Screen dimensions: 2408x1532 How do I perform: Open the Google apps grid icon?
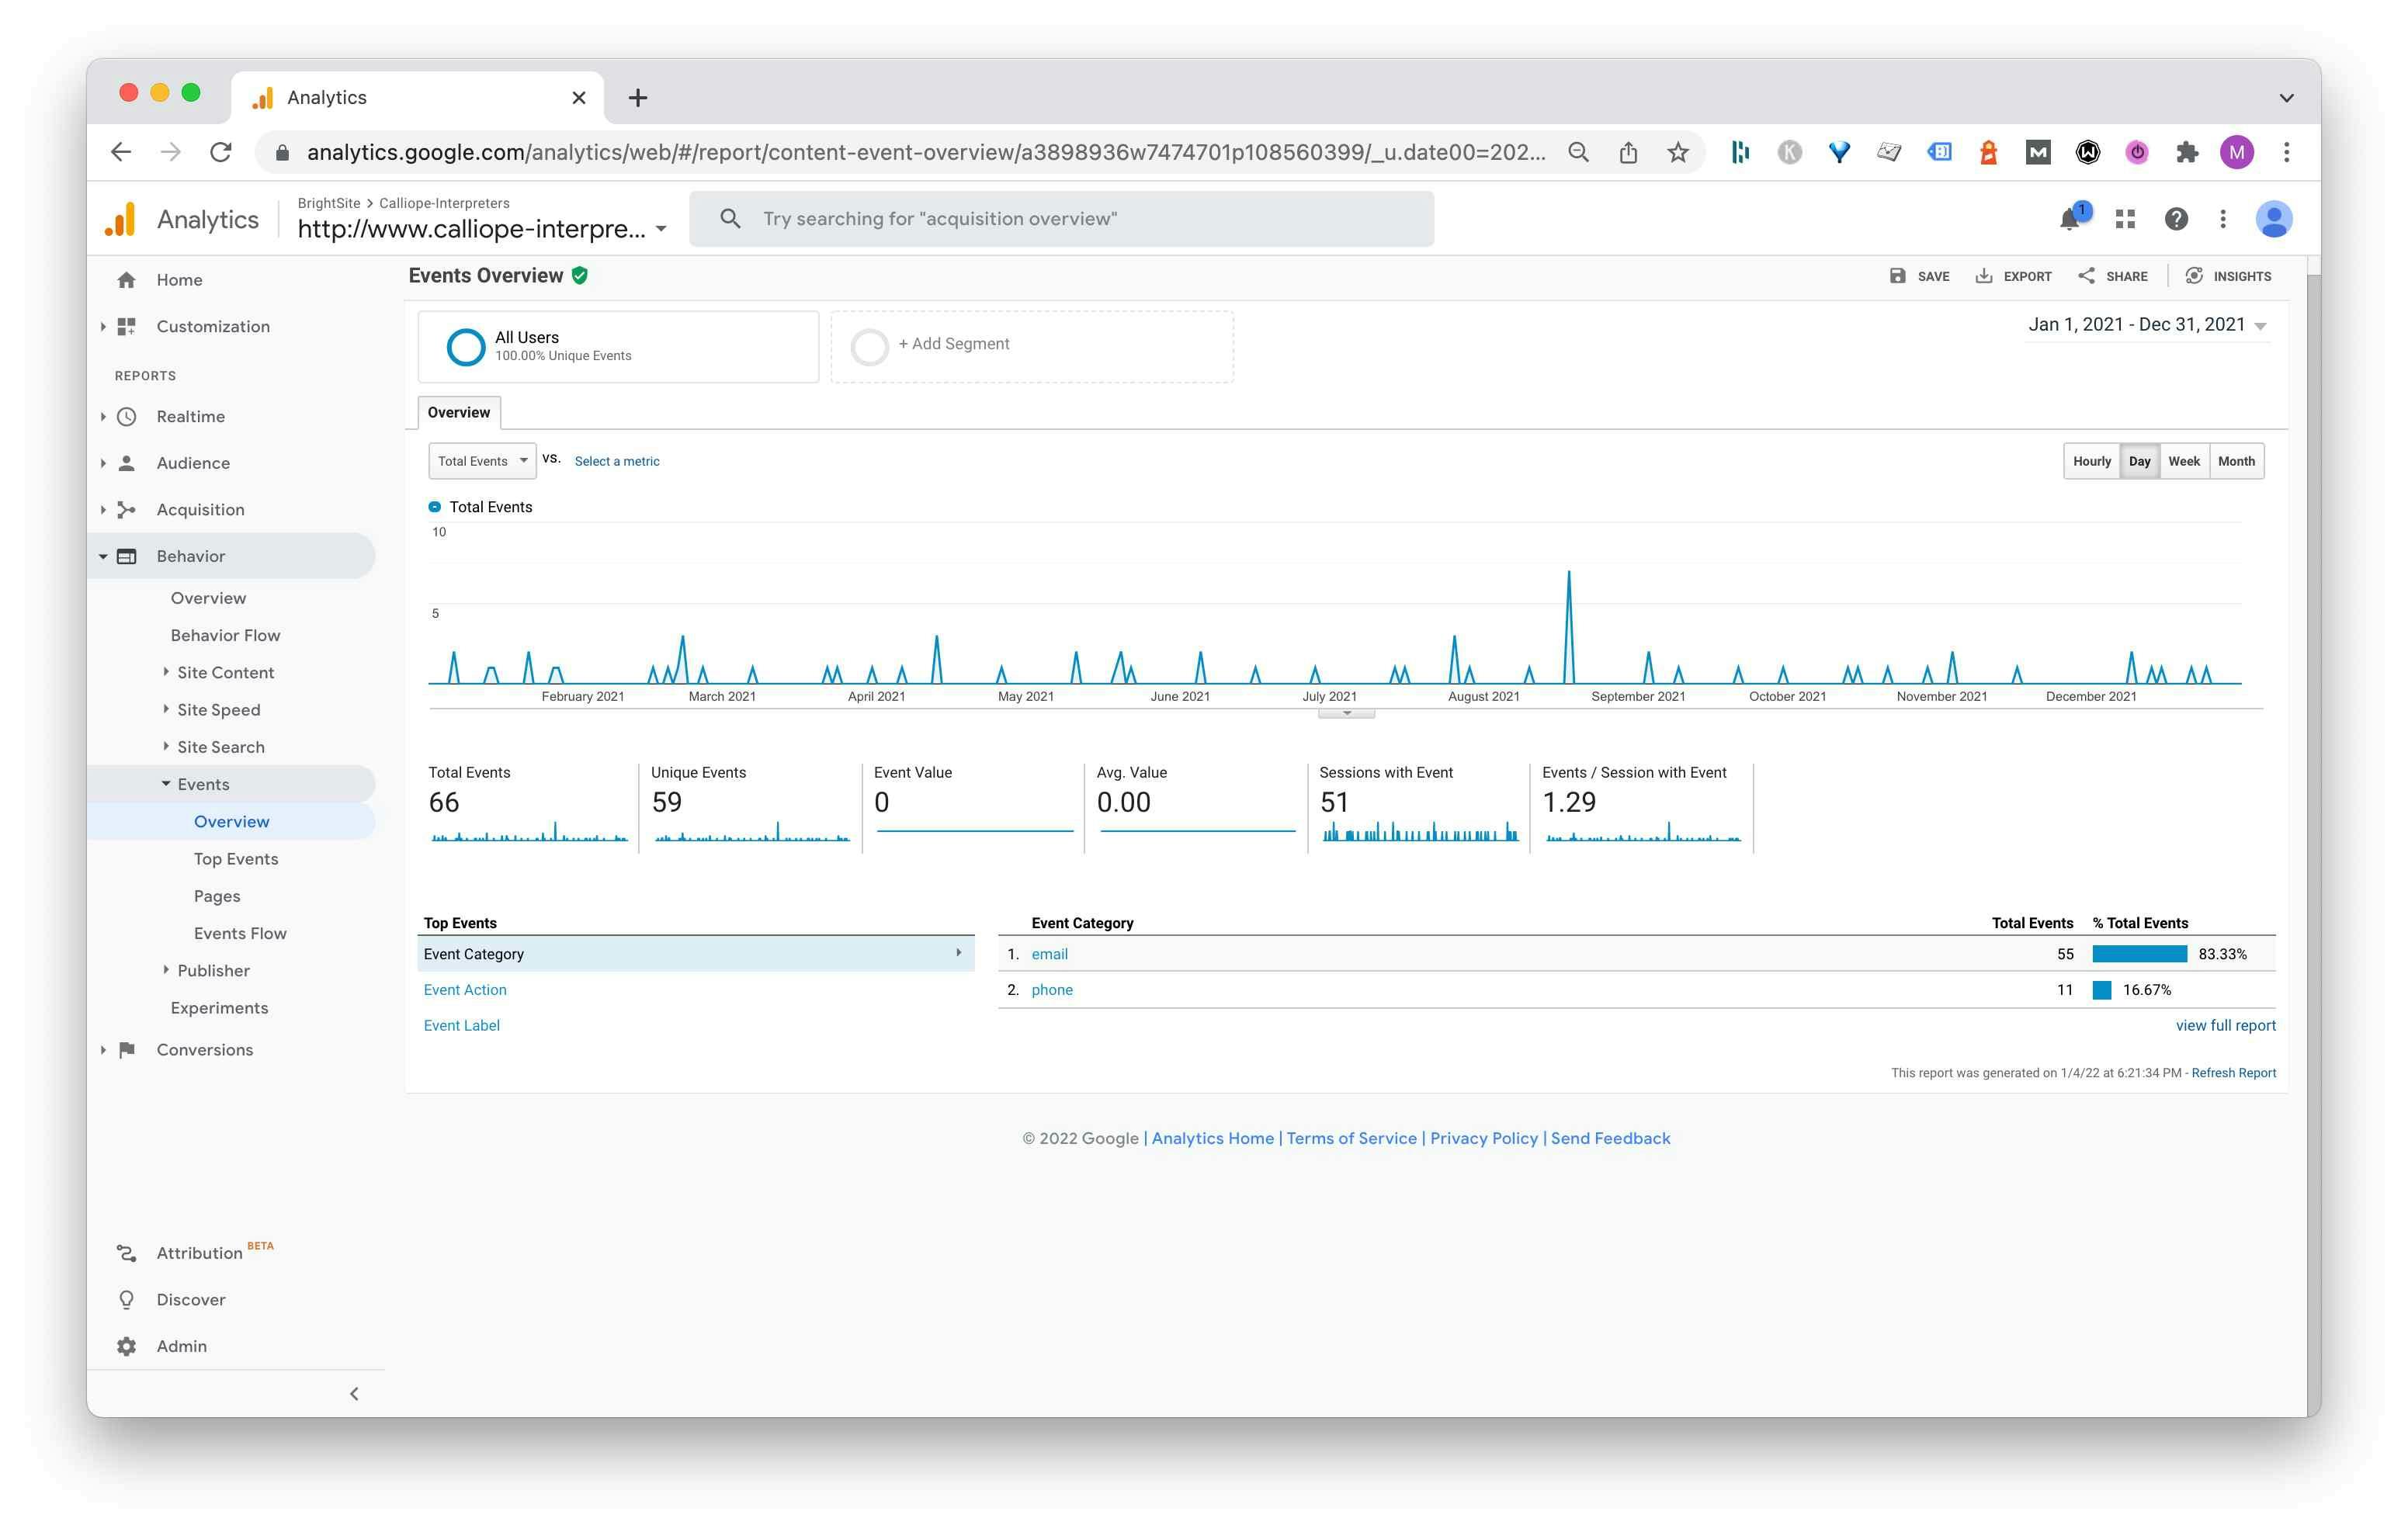pyautogui.click(x=2125, y=219)
